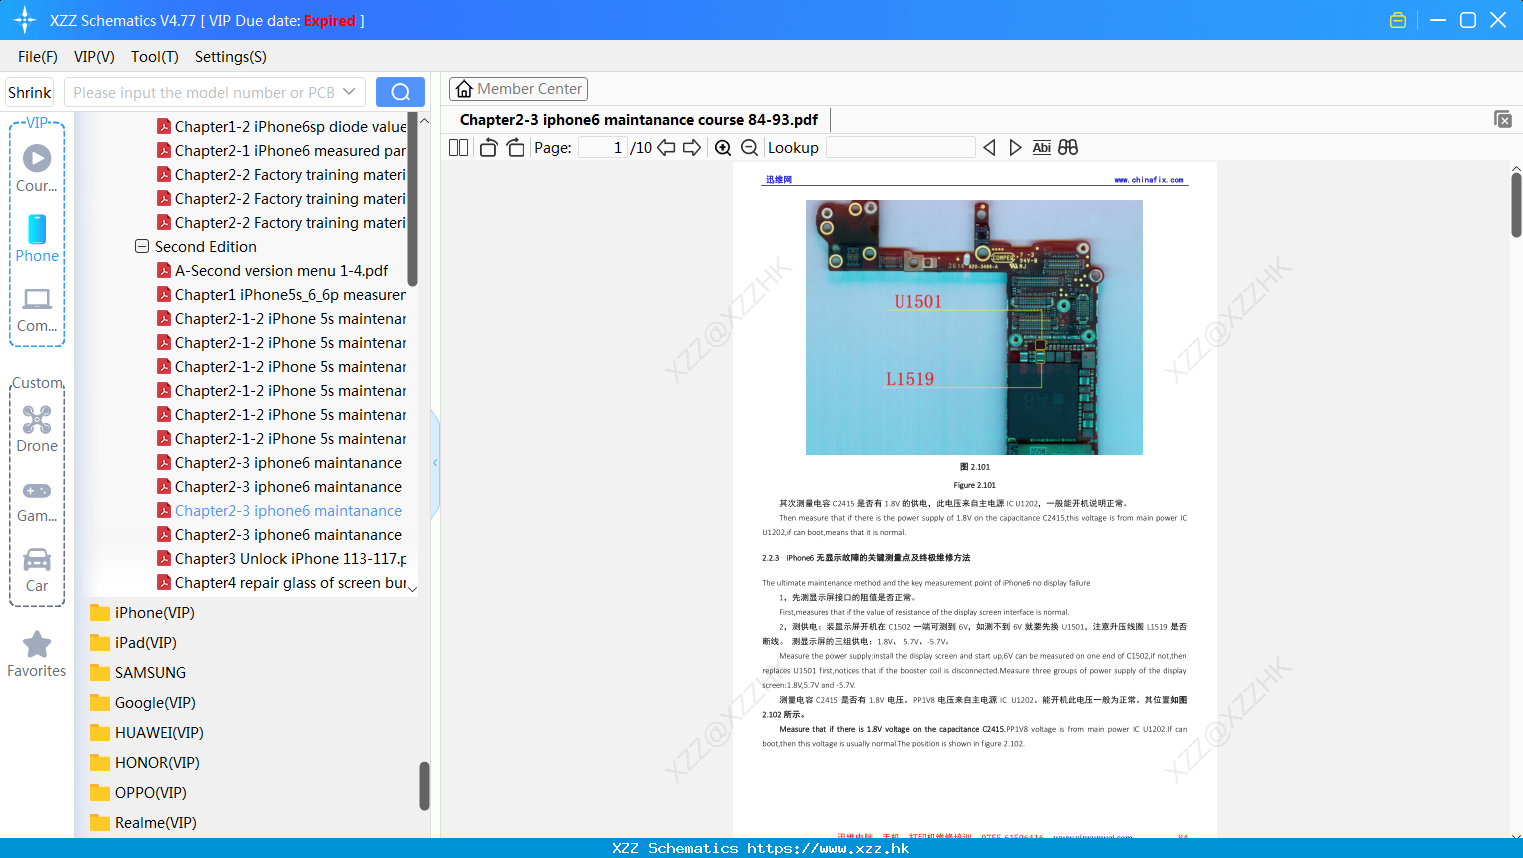Screen dimensions: 1523x858
Task: Click the yellow toolbox icon in title bar
Action: click(x=1398, y=20)
